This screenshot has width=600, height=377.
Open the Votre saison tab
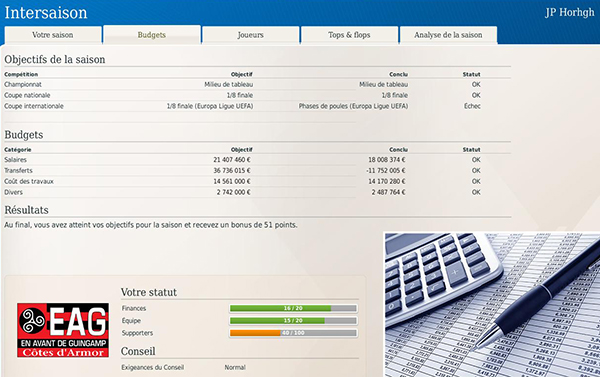click(x=53, y=35)
